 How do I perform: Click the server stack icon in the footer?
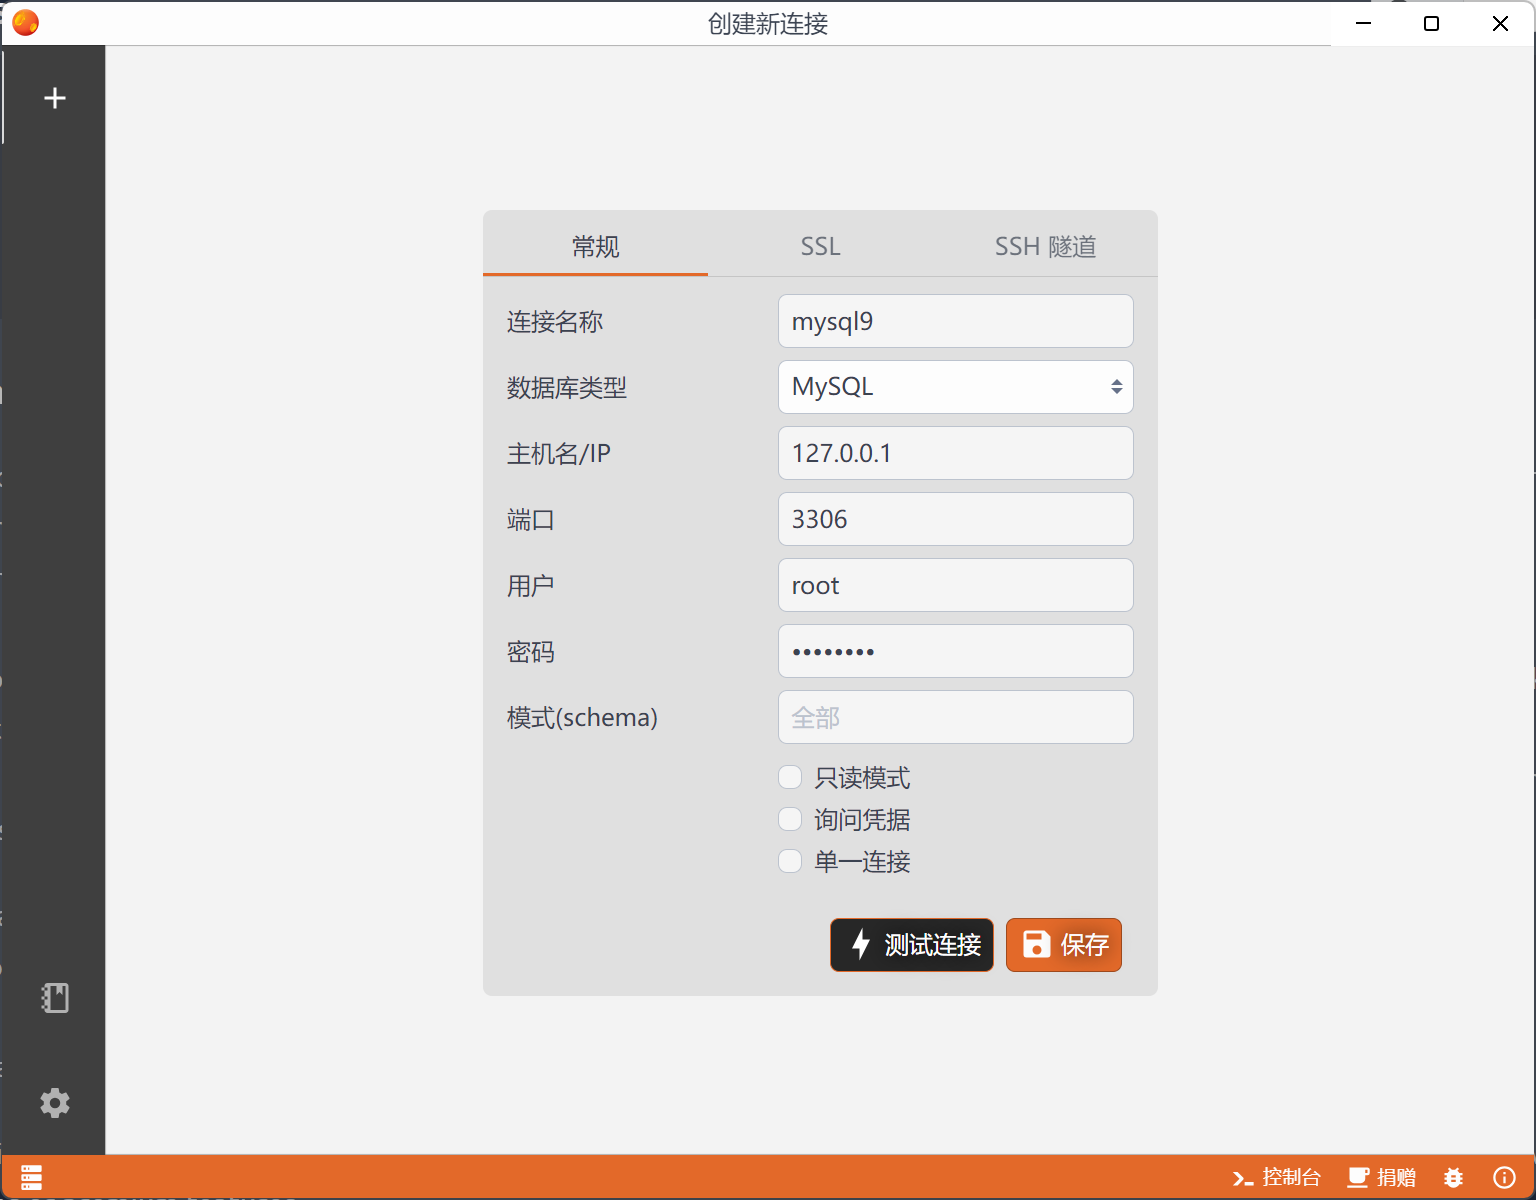(x=31, y=1177)
